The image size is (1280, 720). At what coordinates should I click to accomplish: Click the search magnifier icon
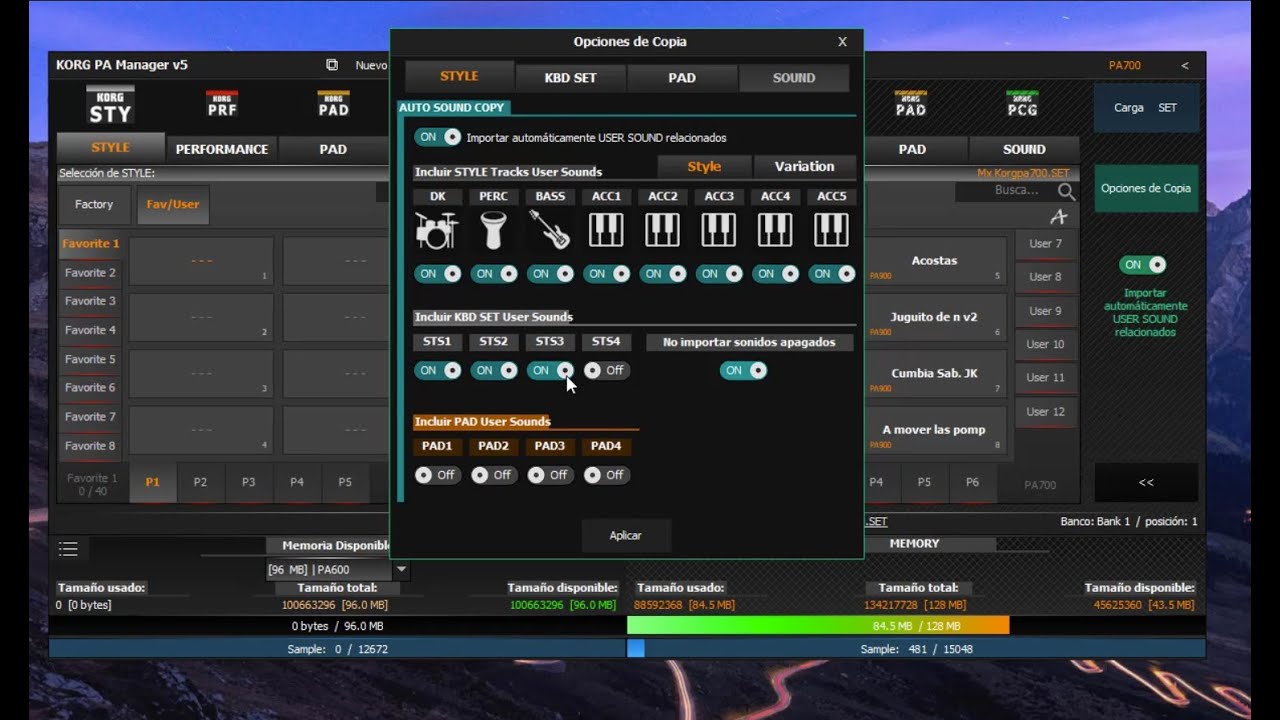pos(1066,191)
